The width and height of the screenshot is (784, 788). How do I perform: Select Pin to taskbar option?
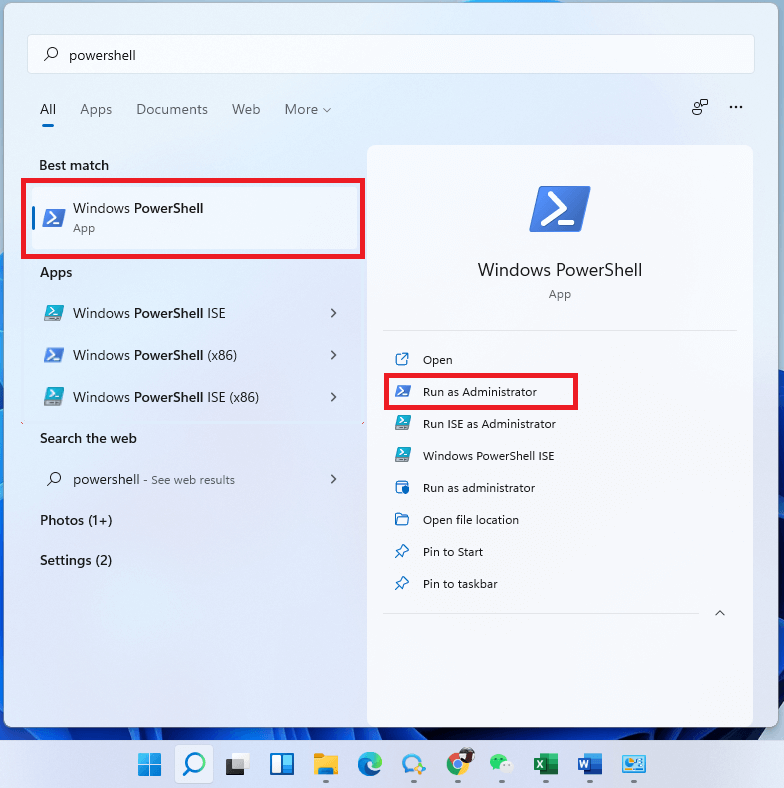pyautogui.click(x=459, y=584)
